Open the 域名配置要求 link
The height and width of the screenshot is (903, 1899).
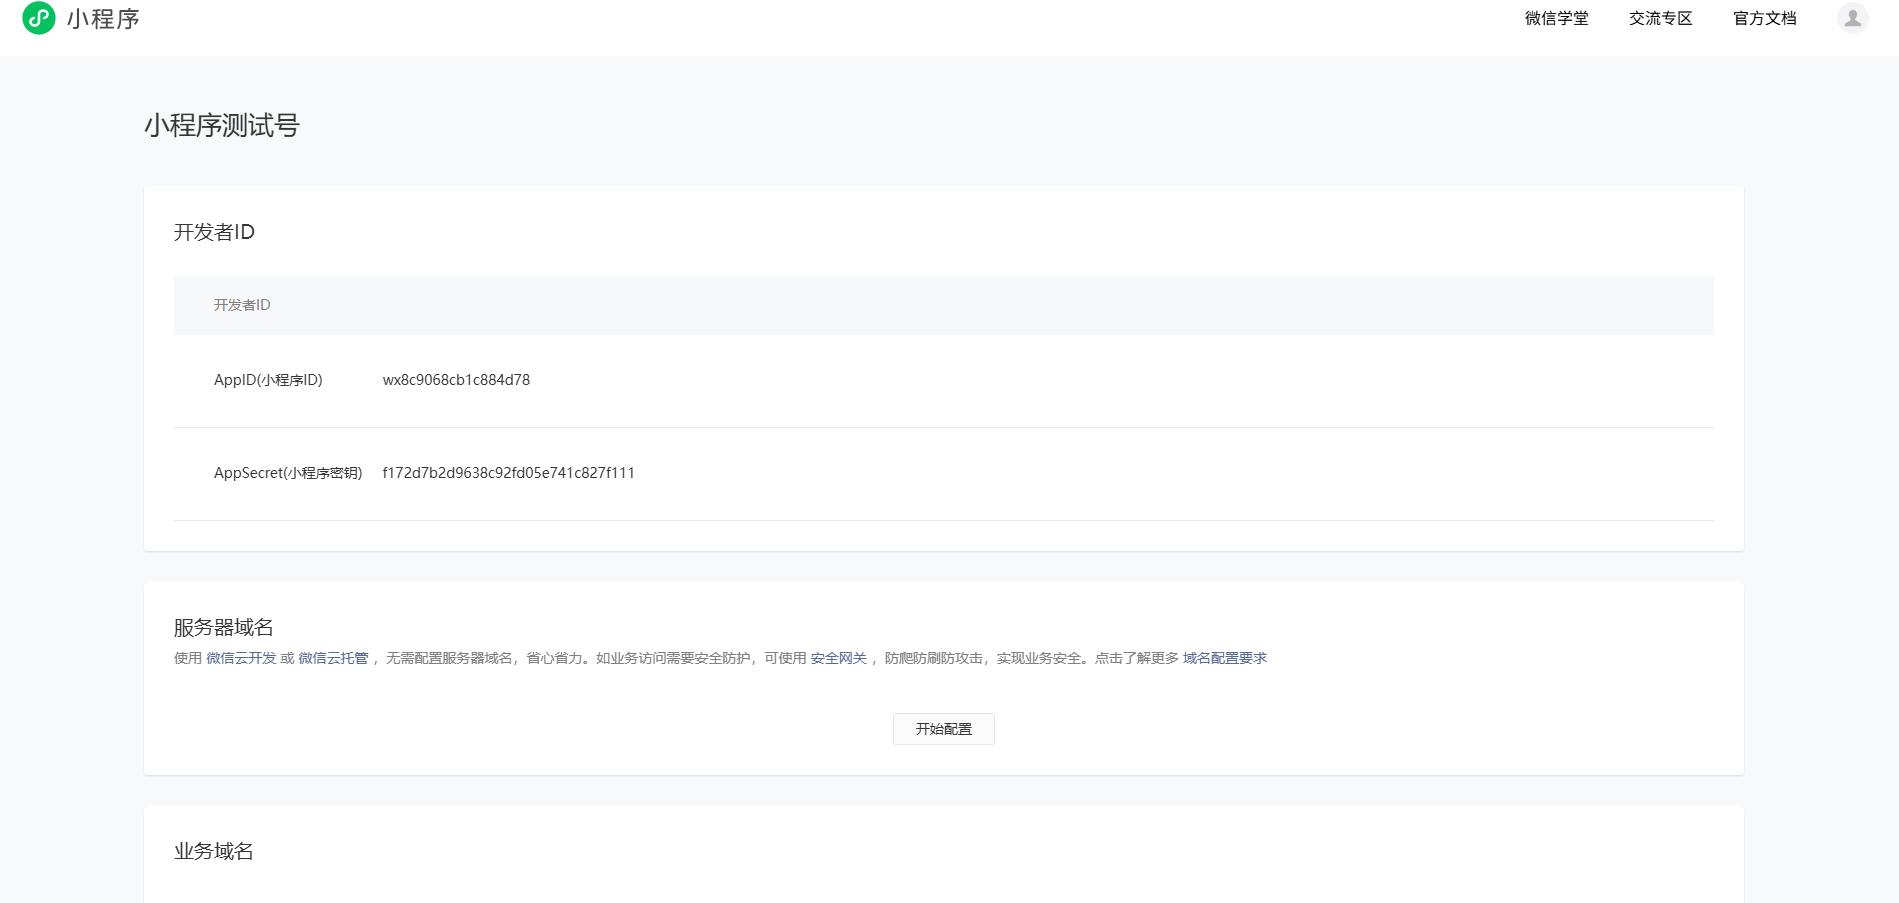point(1224,658)
